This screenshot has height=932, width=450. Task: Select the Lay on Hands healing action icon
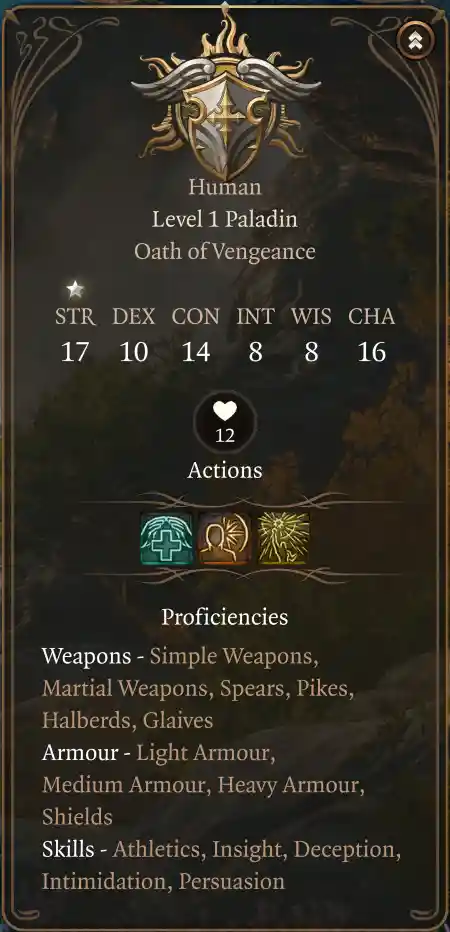[x=166, y=539]
